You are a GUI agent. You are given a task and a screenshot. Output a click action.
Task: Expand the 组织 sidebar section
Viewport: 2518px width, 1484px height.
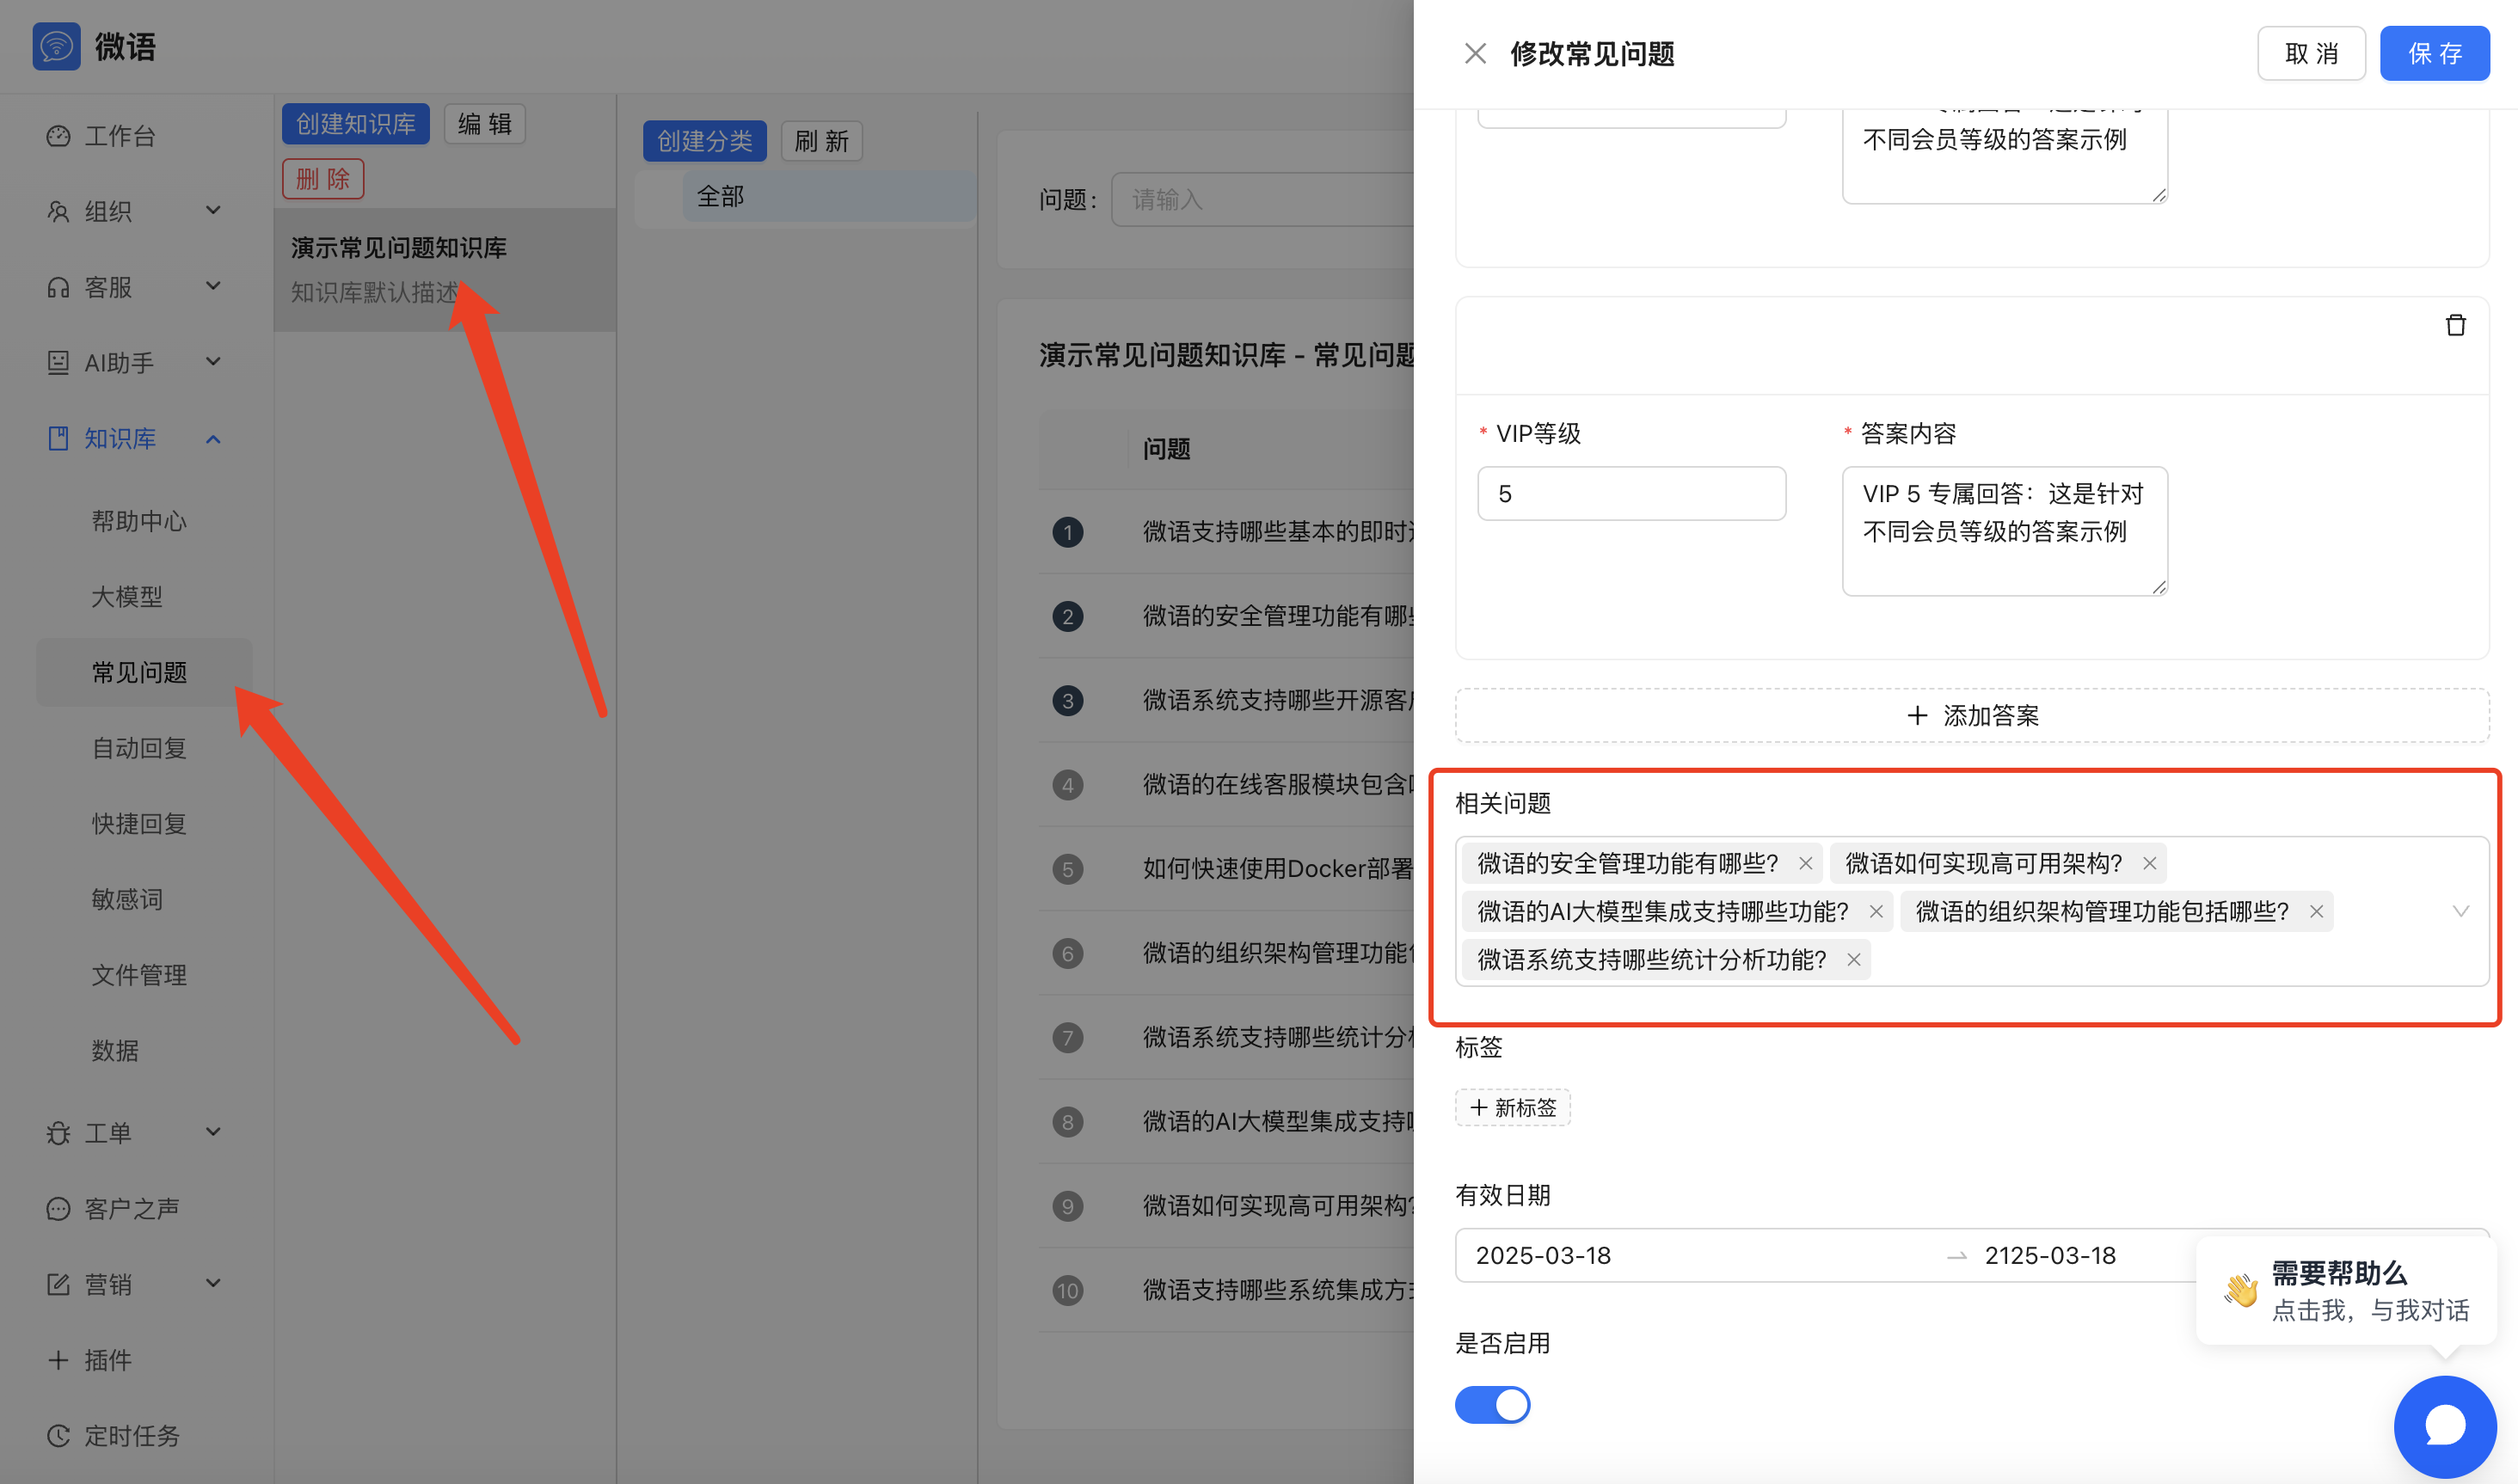(213, 211)
